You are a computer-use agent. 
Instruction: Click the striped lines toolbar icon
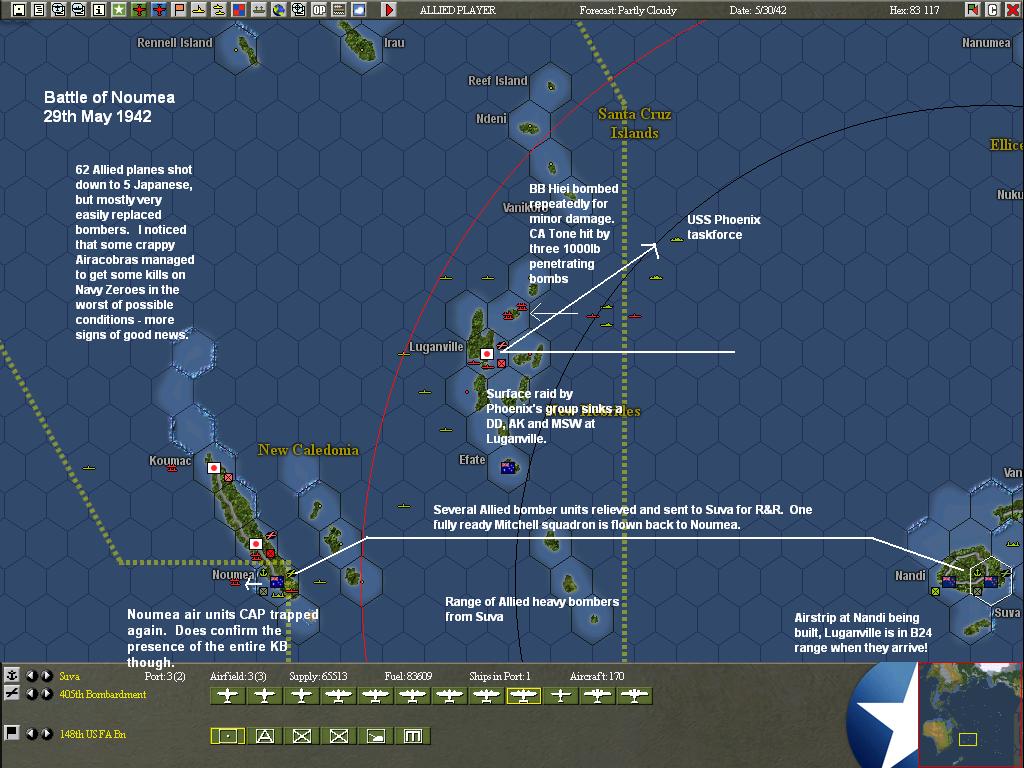[339, 10]
